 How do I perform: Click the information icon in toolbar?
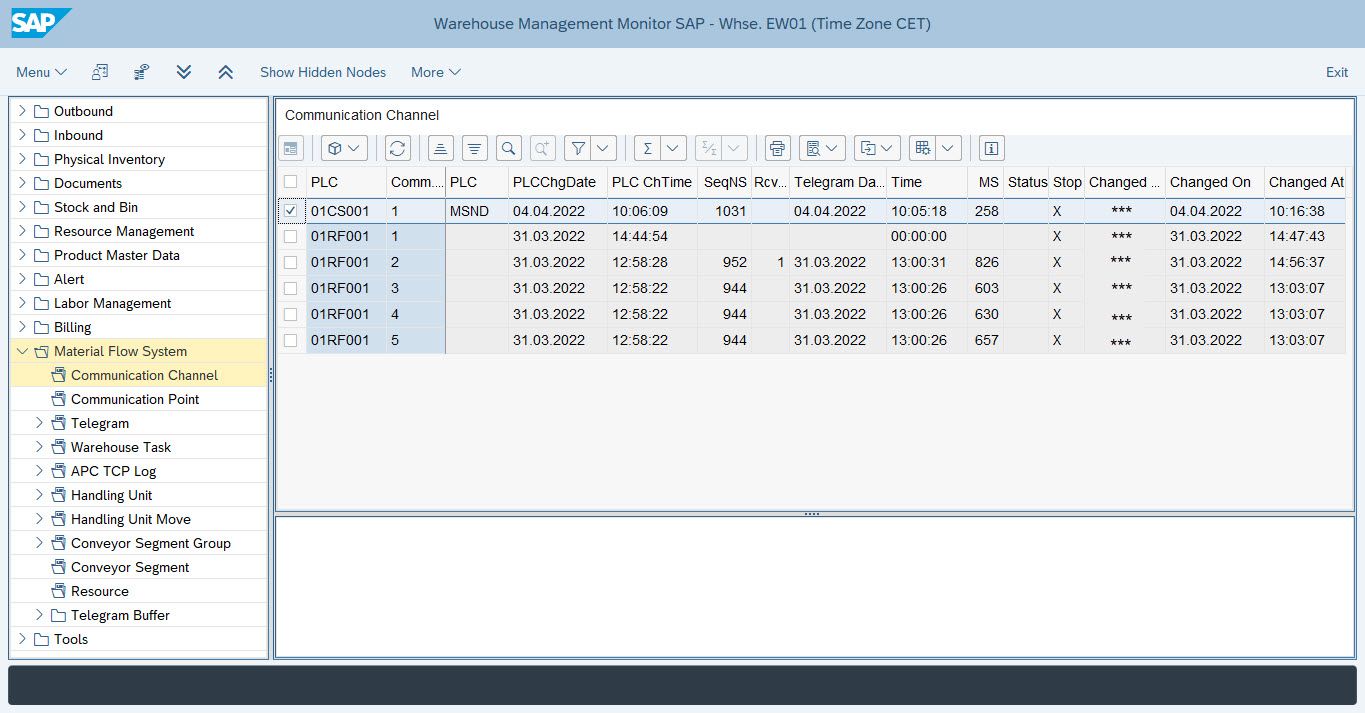point(991,148)
